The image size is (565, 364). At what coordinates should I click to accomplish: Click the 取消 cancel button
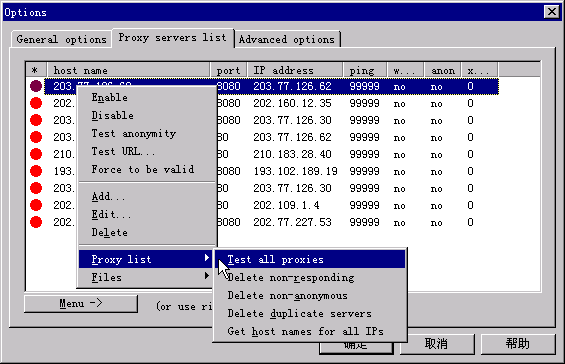pos(437,344)
